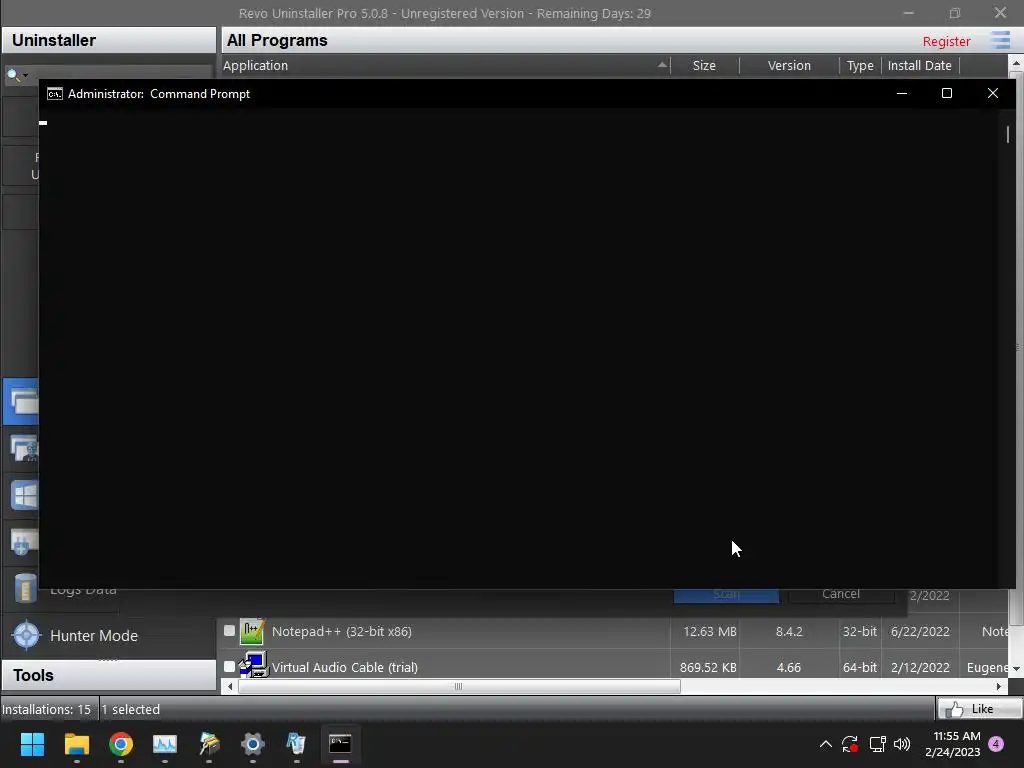The width and height of the screenshot is (1024, 768).
Task: Switch to Command Prompt on the taskbar
Action: pyautogui.click(x=340, y=744)
